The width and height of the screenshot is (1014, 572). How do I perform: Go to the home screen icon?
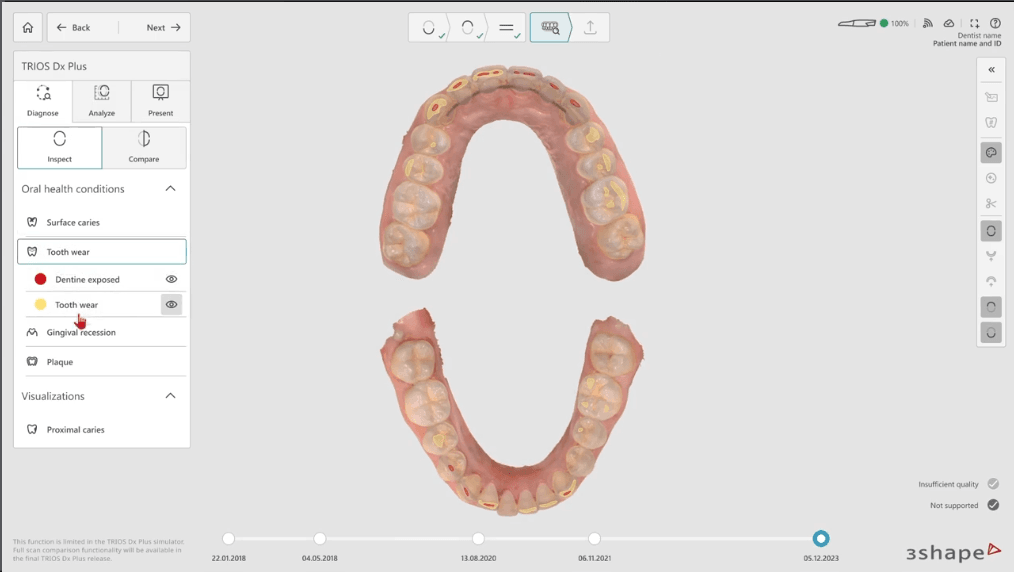point(28,28)
